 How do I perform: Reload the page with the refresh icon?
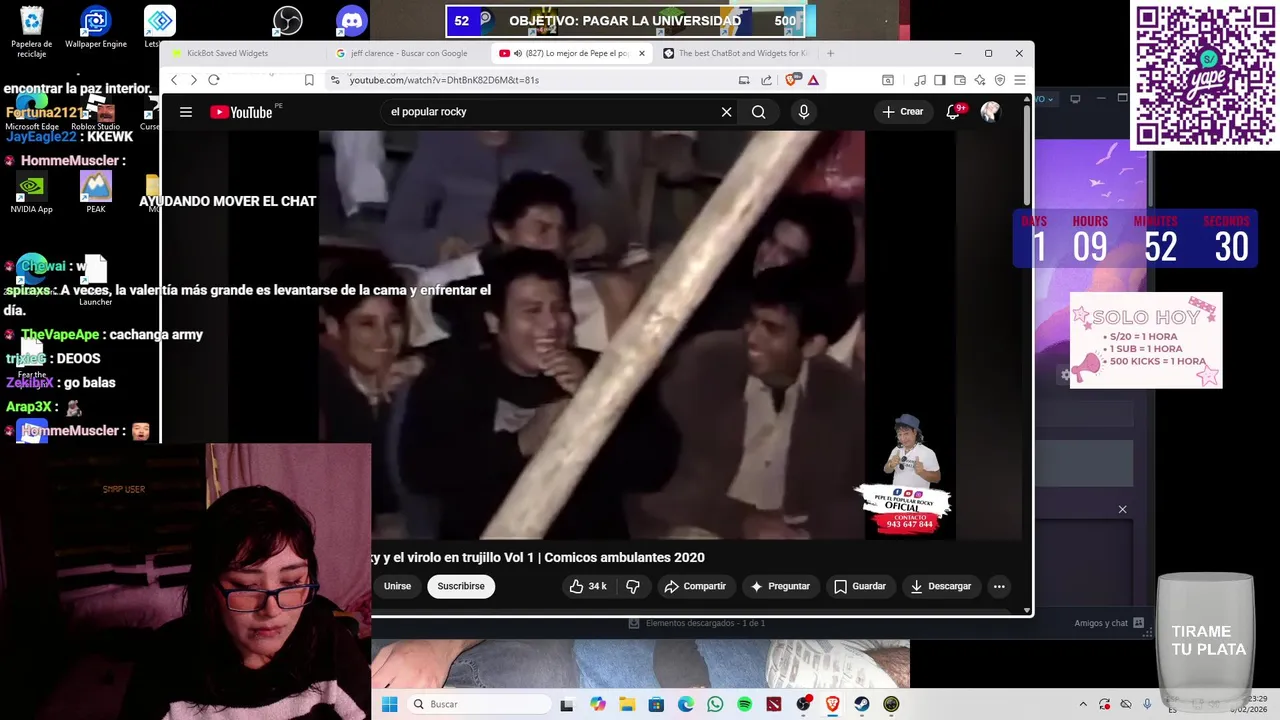click(x=214, y=80)
